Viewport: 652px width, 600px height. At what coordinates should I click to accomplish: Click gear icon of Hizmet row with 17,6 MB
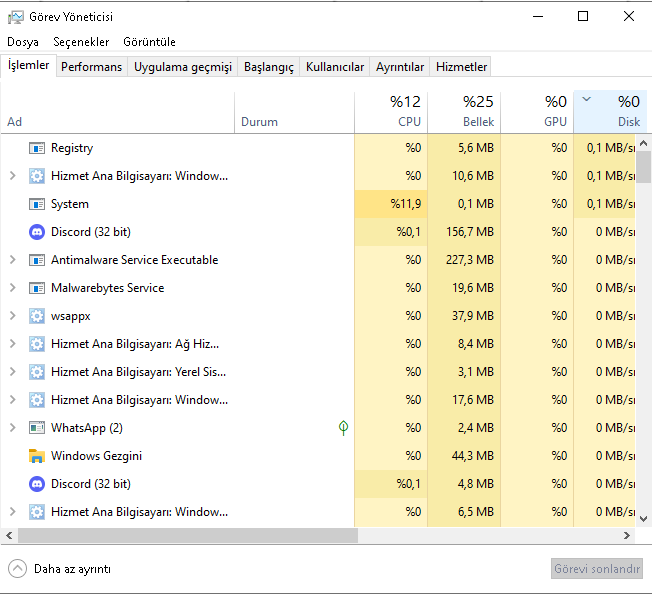click(37, 400)
